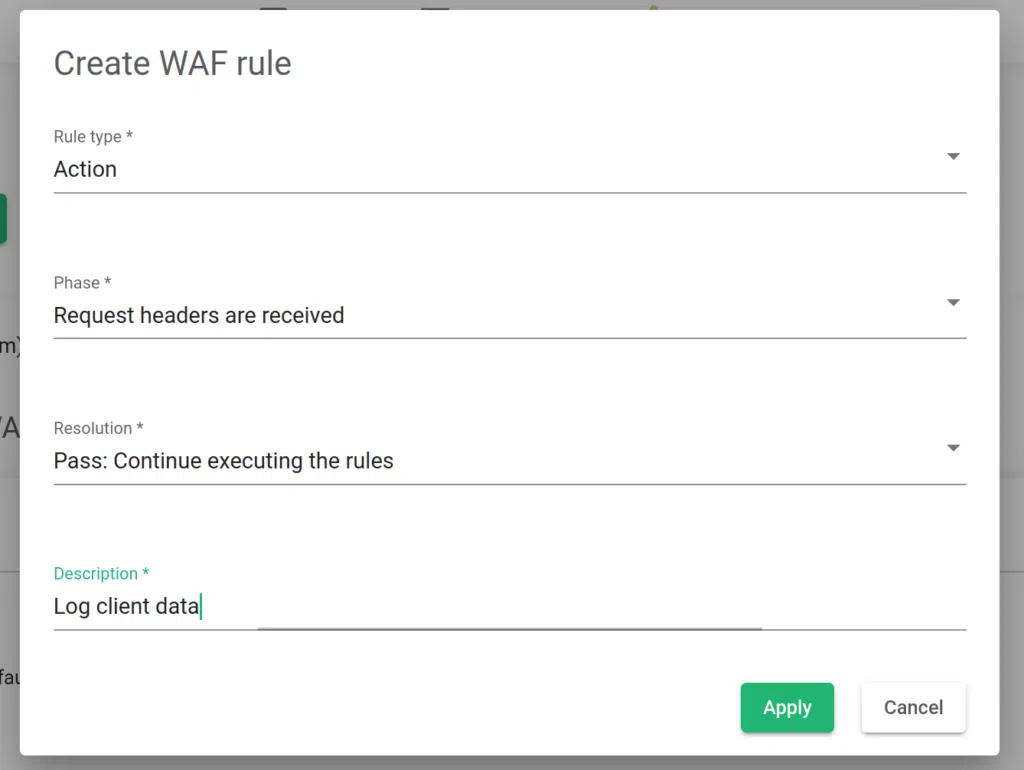The image size is (1024, 770).
Task: Click the Phase label with asterisk
Action: 82,283
